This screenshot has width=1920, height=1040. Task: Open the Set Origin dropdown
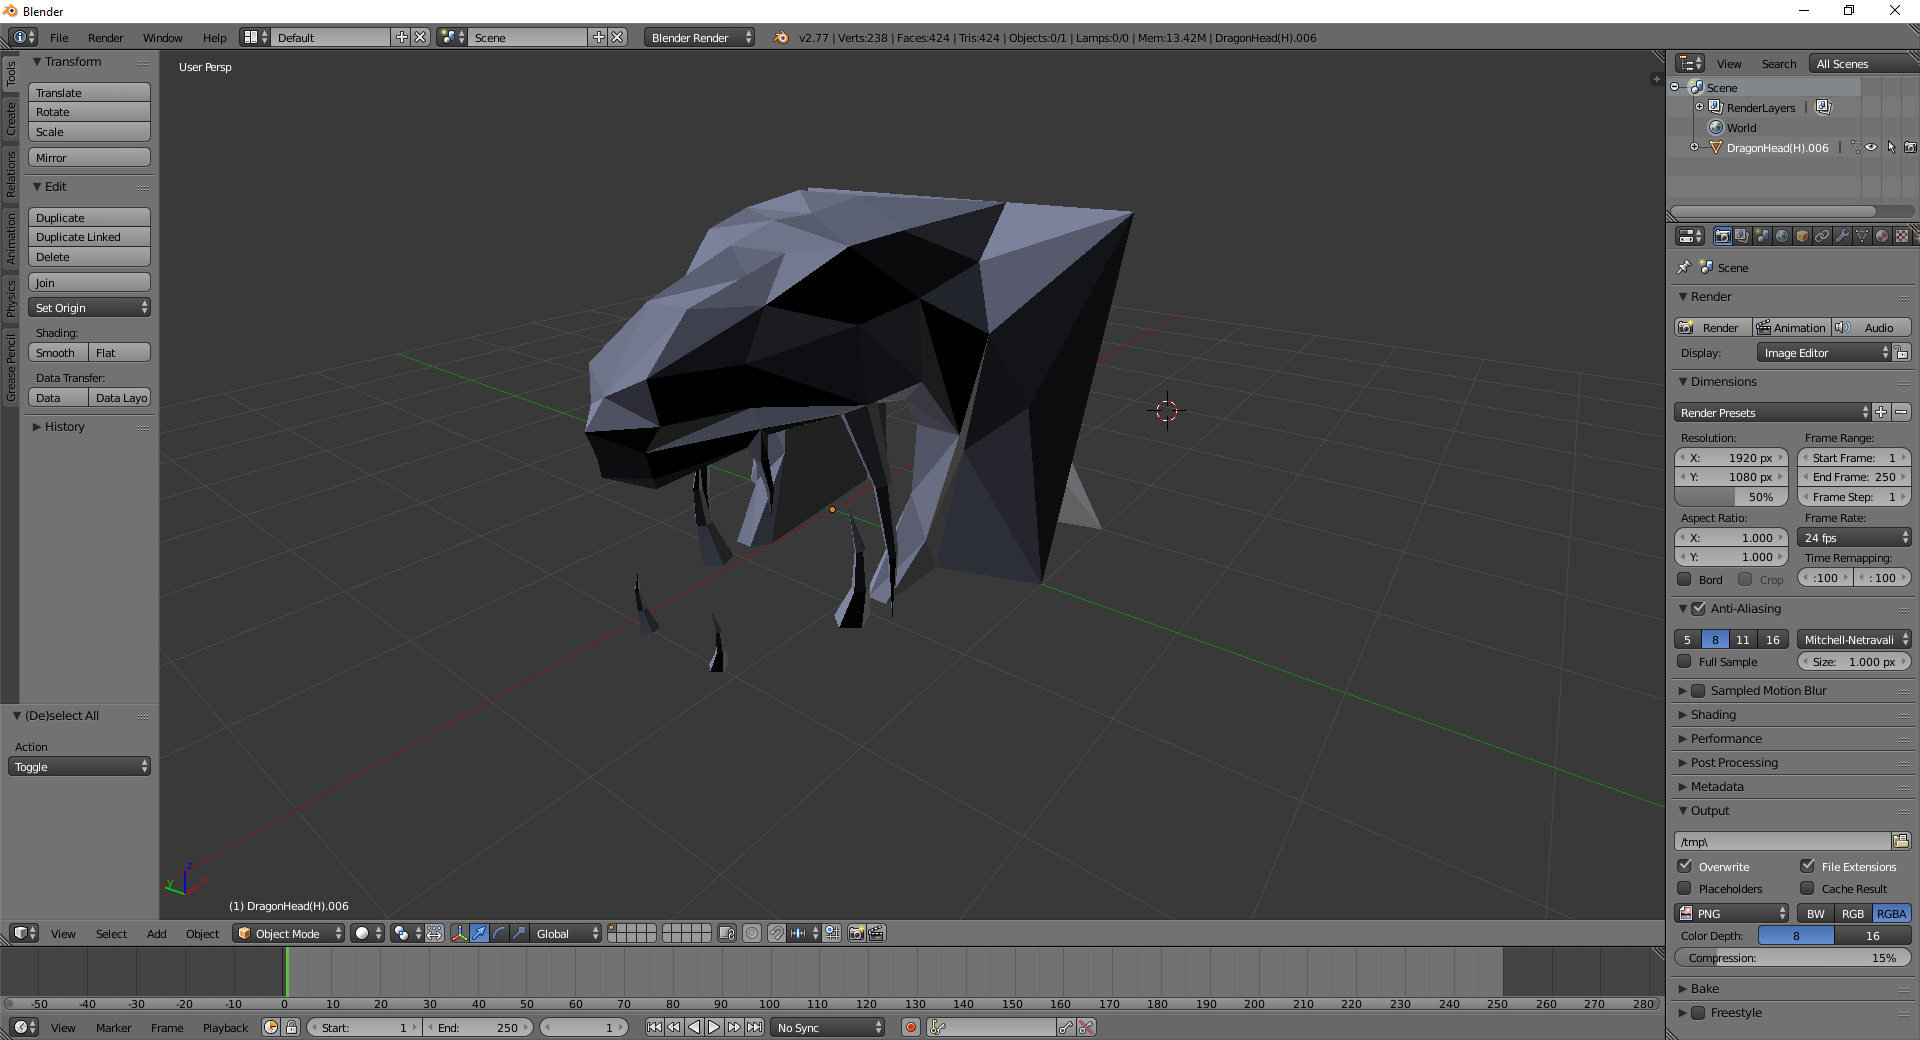(x=89, y=308)
